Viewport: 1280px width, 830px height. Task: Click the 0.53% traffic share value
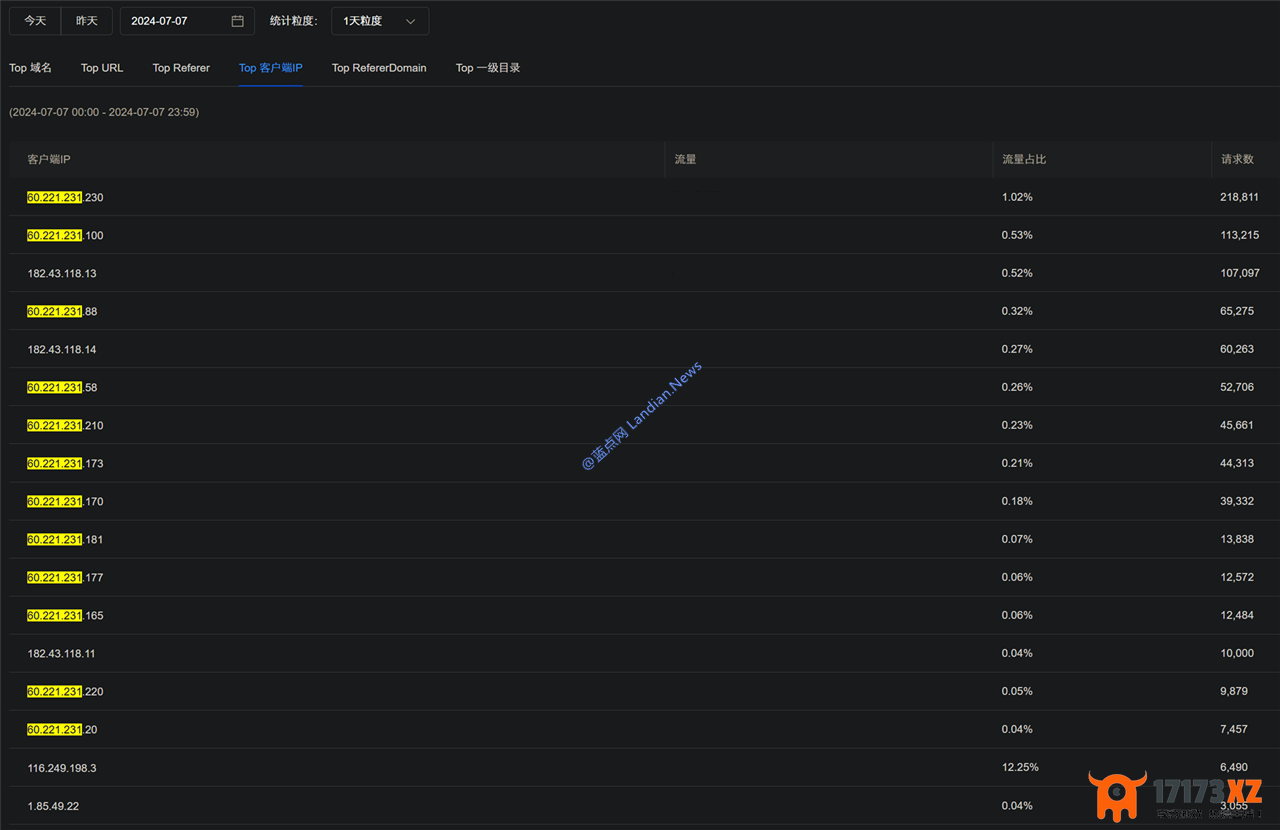click(1017, 235)
